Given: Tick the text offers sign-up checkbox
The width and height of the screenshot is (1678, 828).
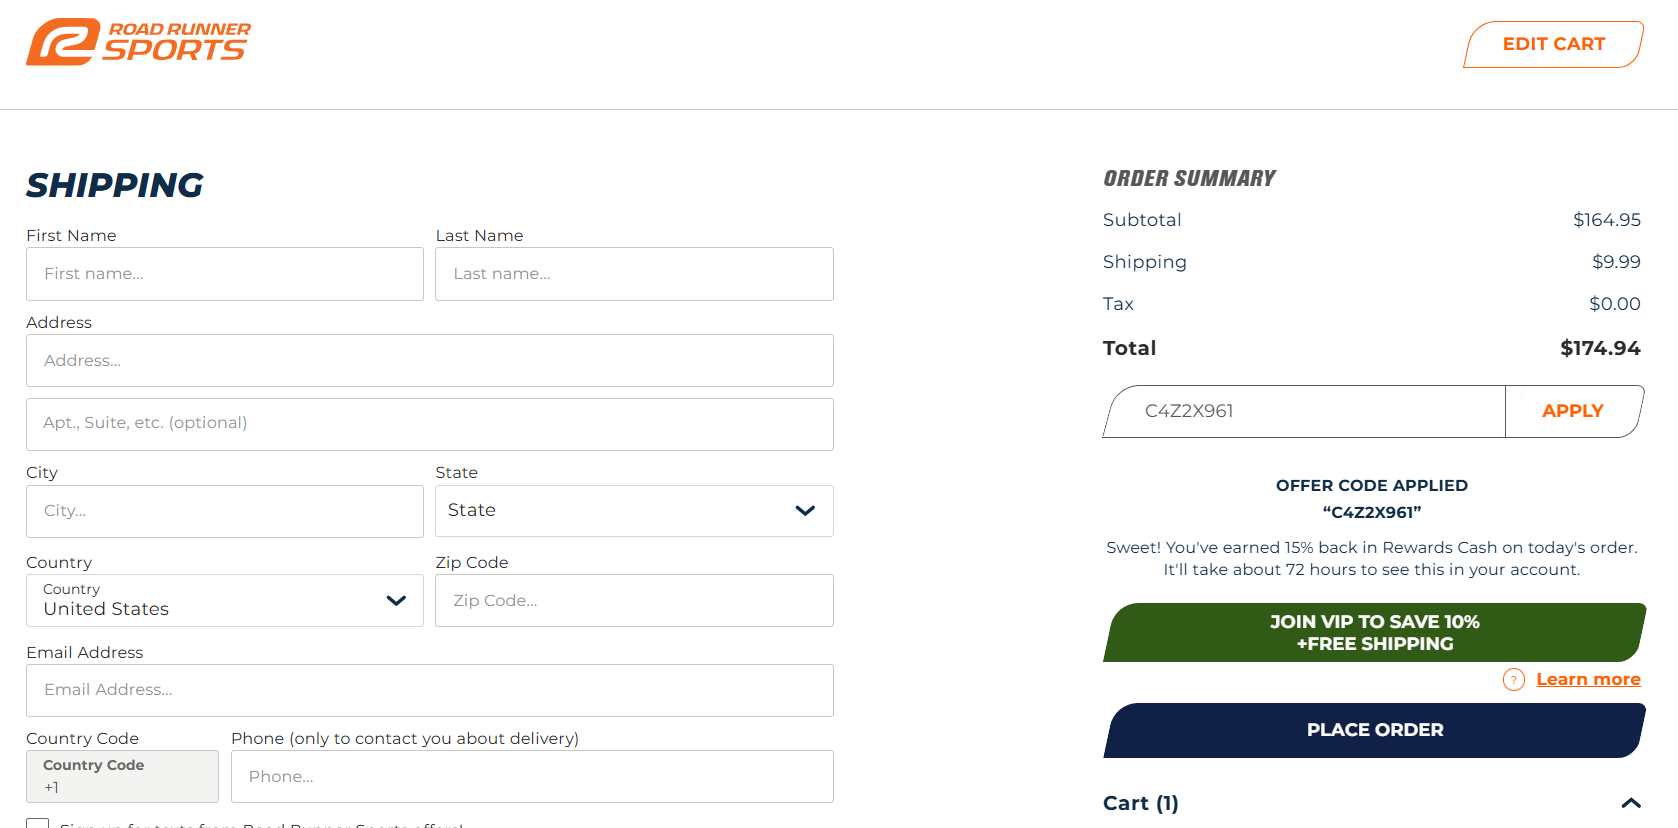Looking at the screenshot, I should tap(38, 823).
